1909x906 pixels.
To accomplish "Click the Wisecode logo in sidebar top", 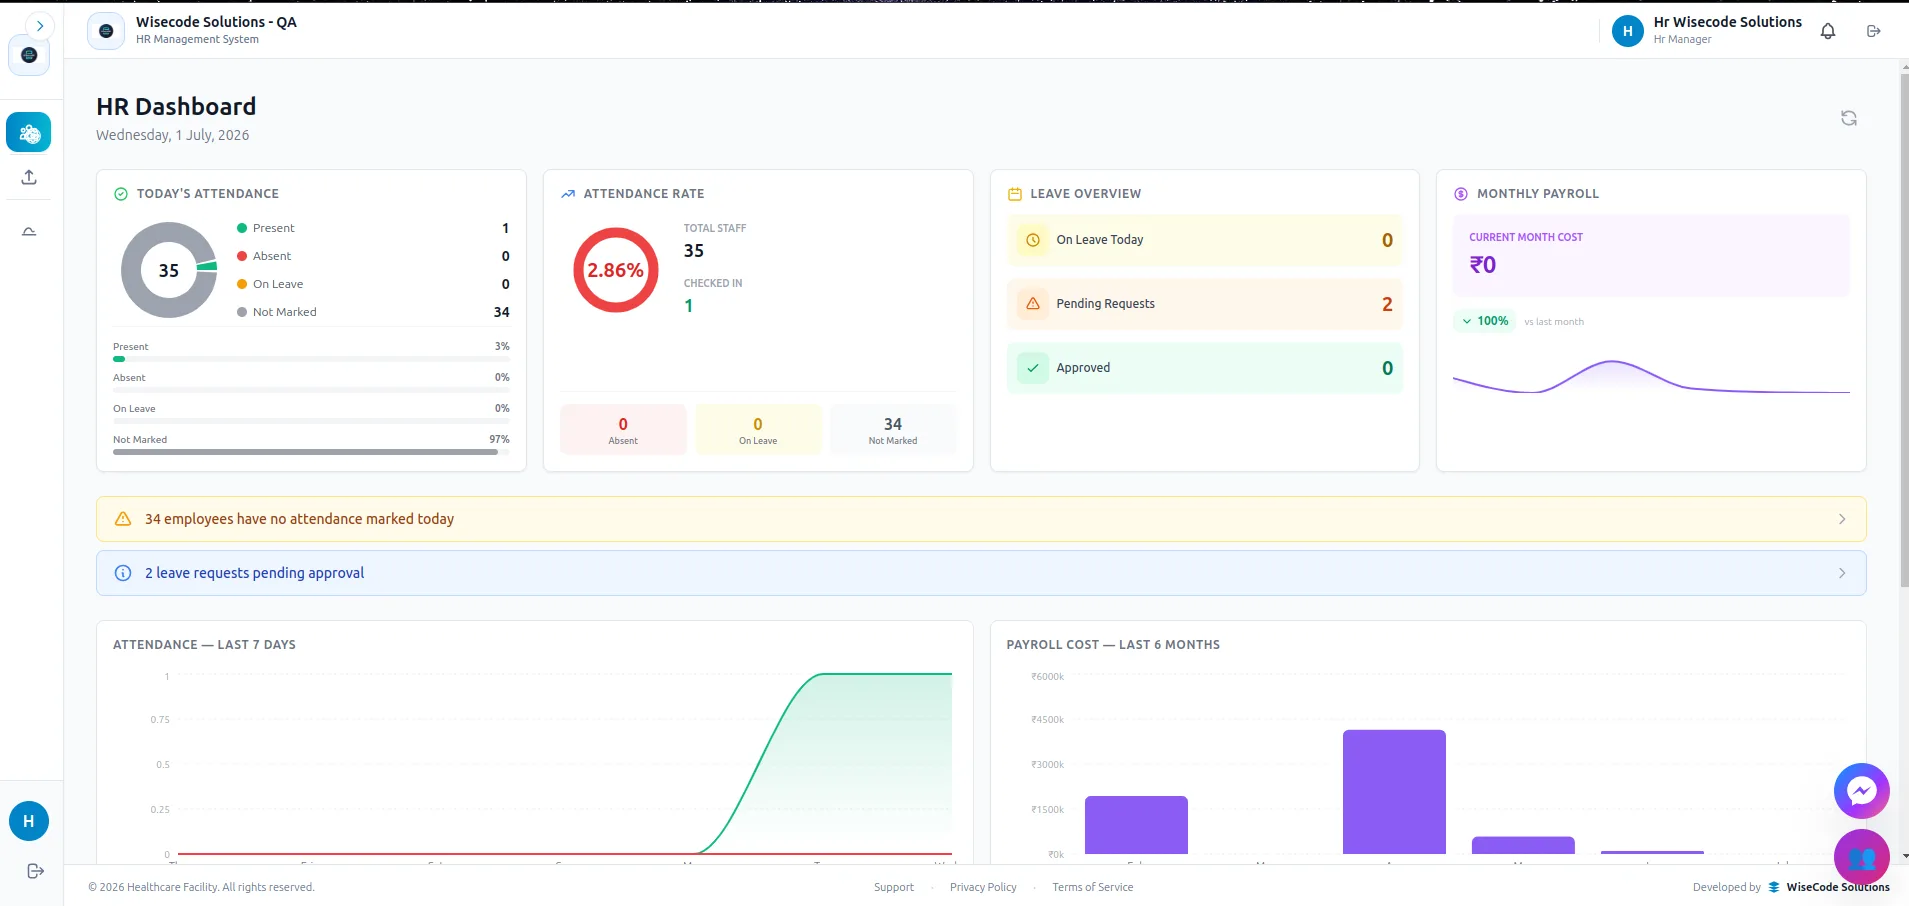I will pos(29,55).
